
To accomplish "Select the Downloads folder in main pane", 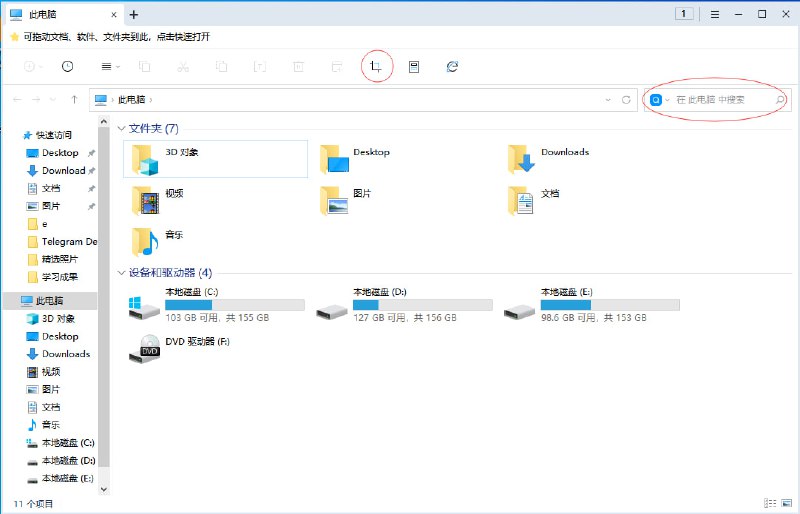I will click(x=564, y=153).
